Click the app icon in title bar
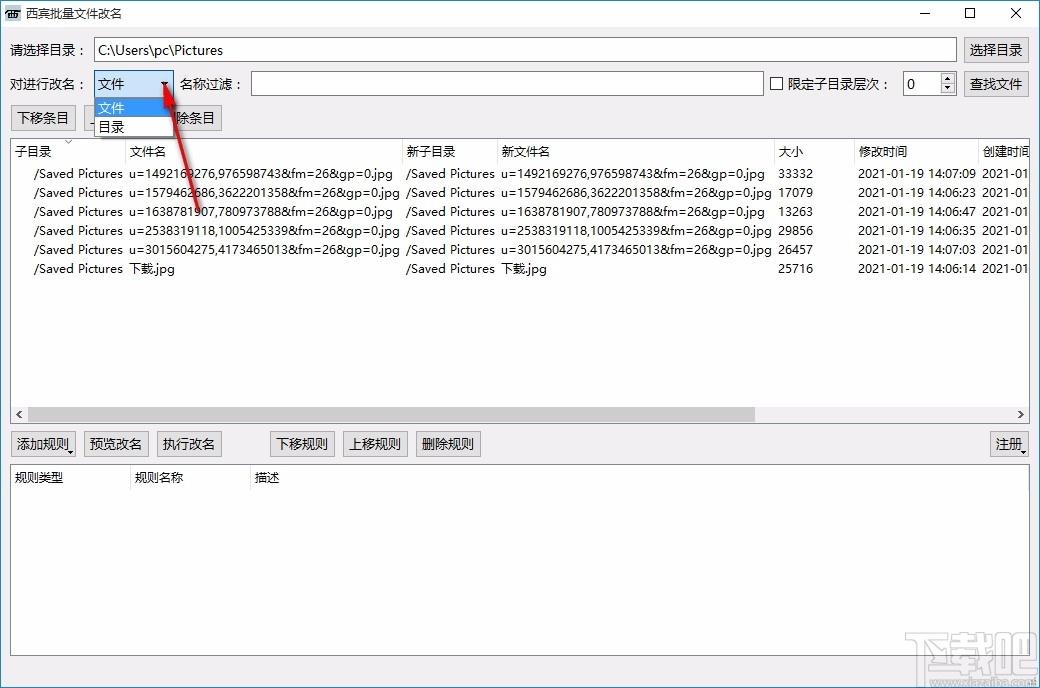Image resolution: width=1040 pixels, height=688 pixels. pos(14,14)
